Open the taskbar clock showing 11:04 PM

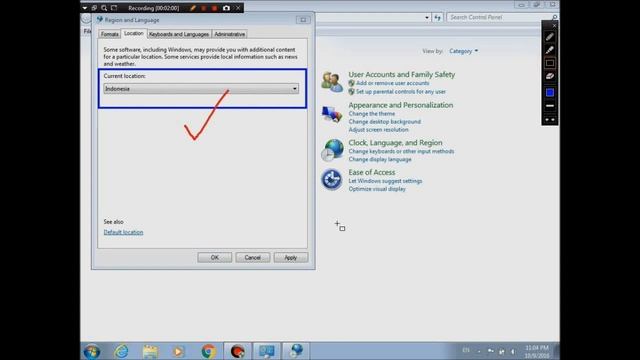(537, 351)
